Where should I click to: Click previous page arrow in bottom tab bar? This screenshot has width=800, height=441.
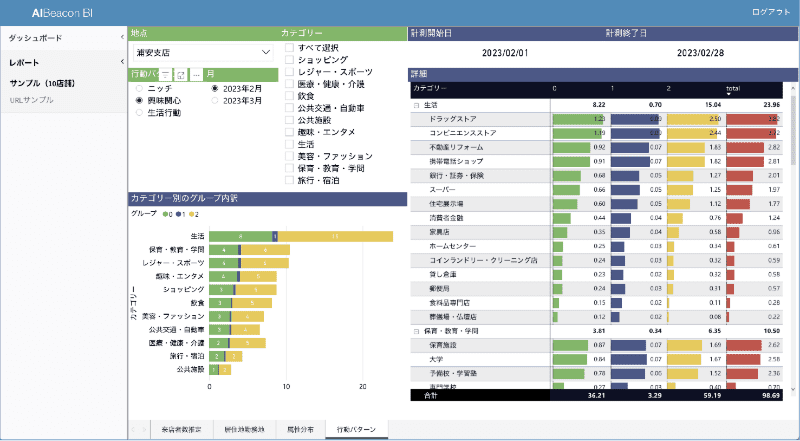[x=133, y=429]
